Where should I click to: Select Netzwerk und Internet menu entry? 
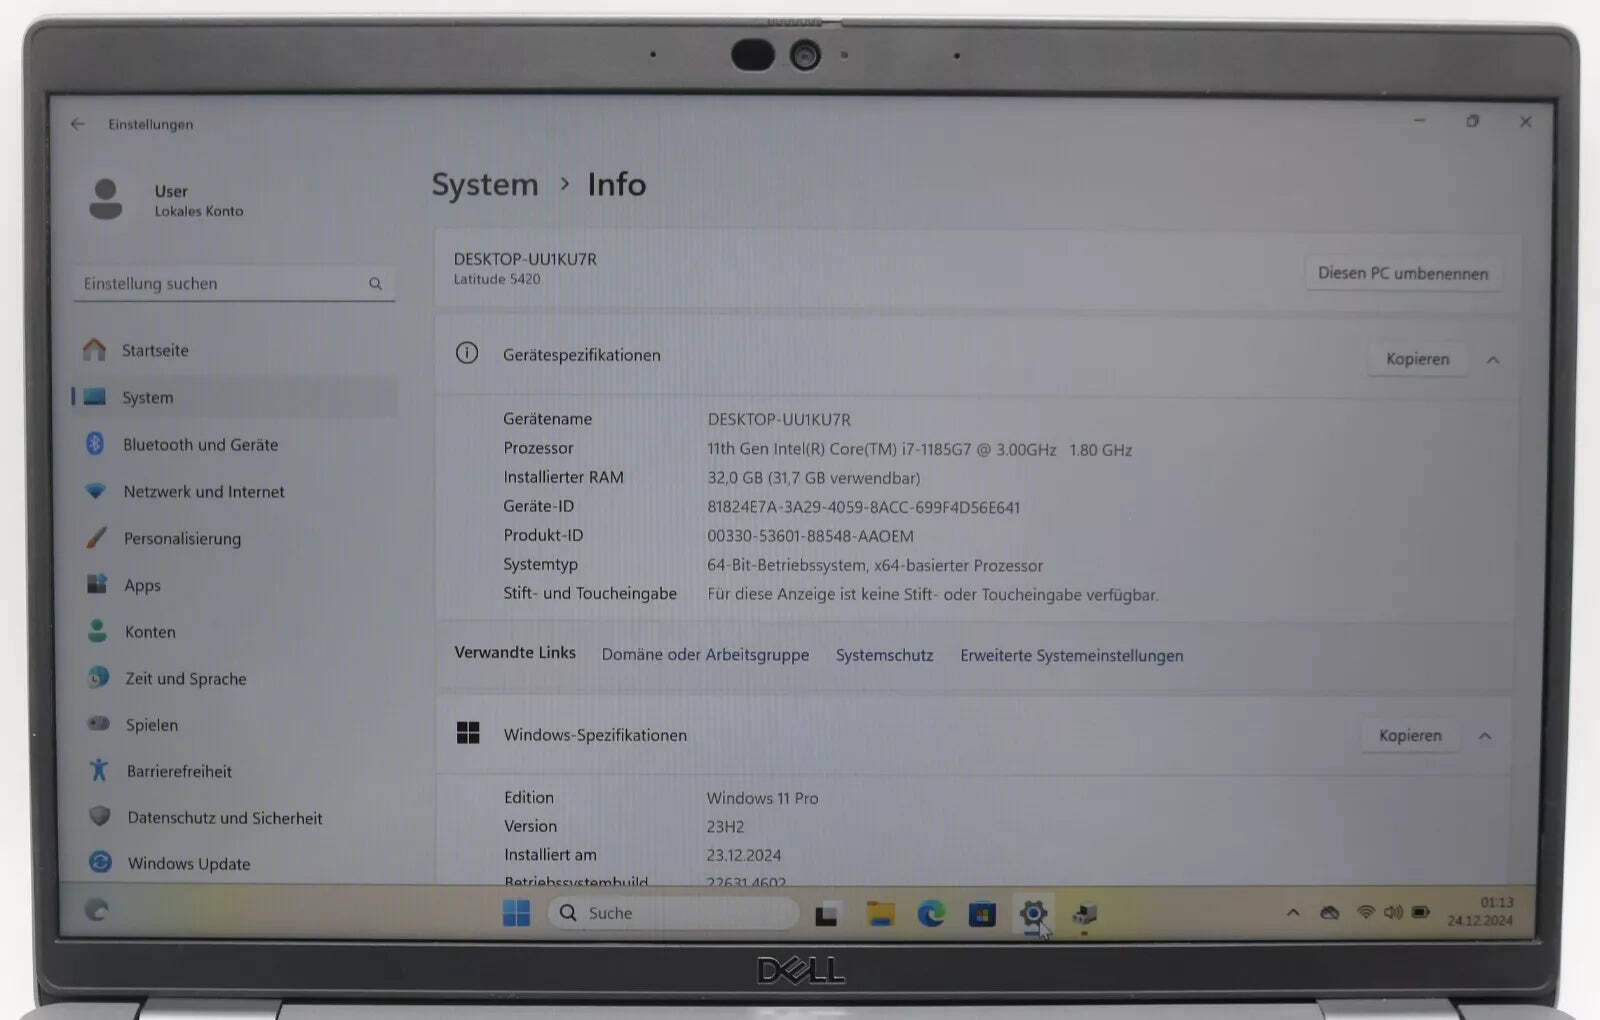(204, 492)
